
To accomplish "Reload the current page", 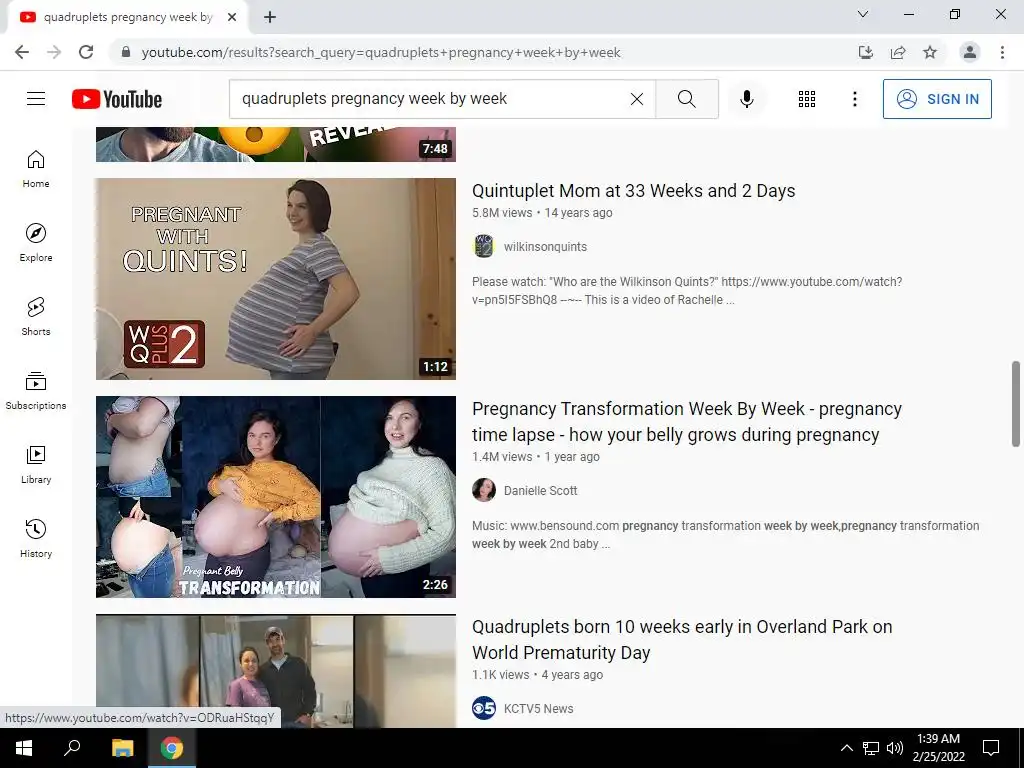I will pyautogui.click(x=86, y=52).
